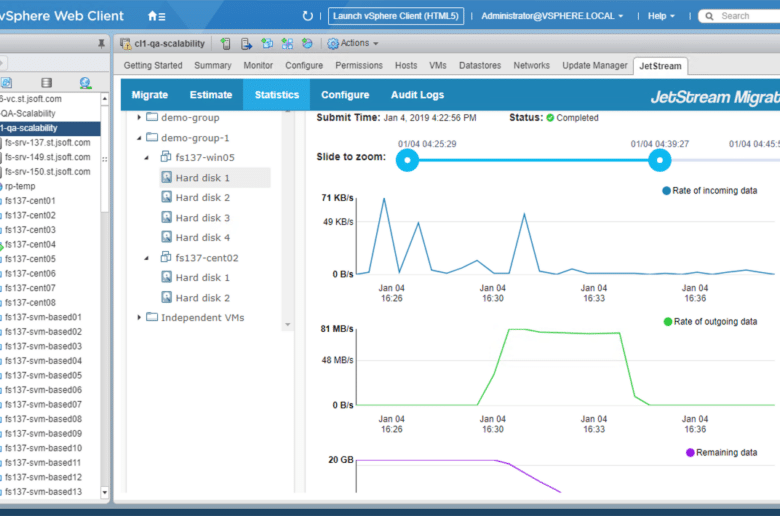
Task: Click Hard disk 3 icon under fs137-win05
Action: tap(167, 217)
